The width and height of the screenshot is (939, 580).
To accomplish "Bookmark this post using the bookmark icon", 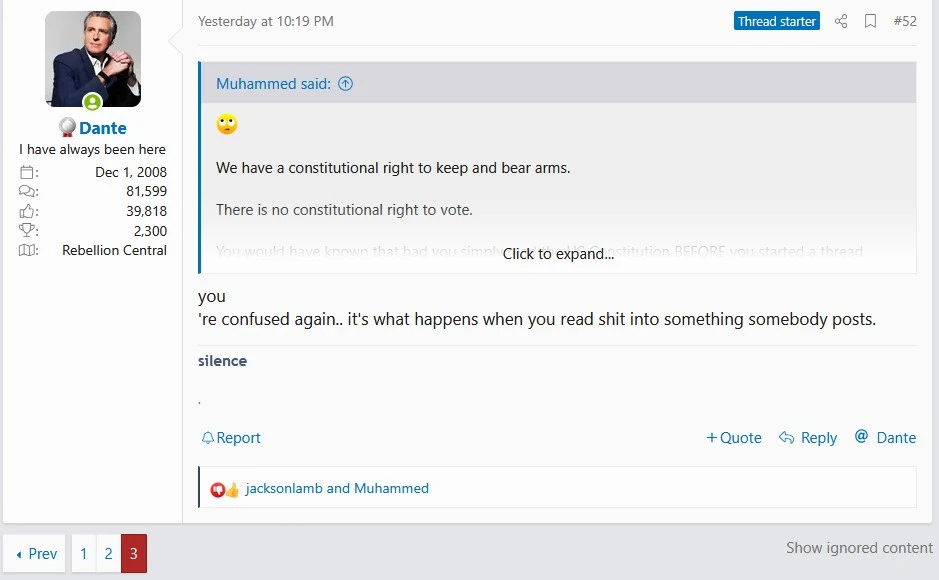I will (x=870, y=21).
